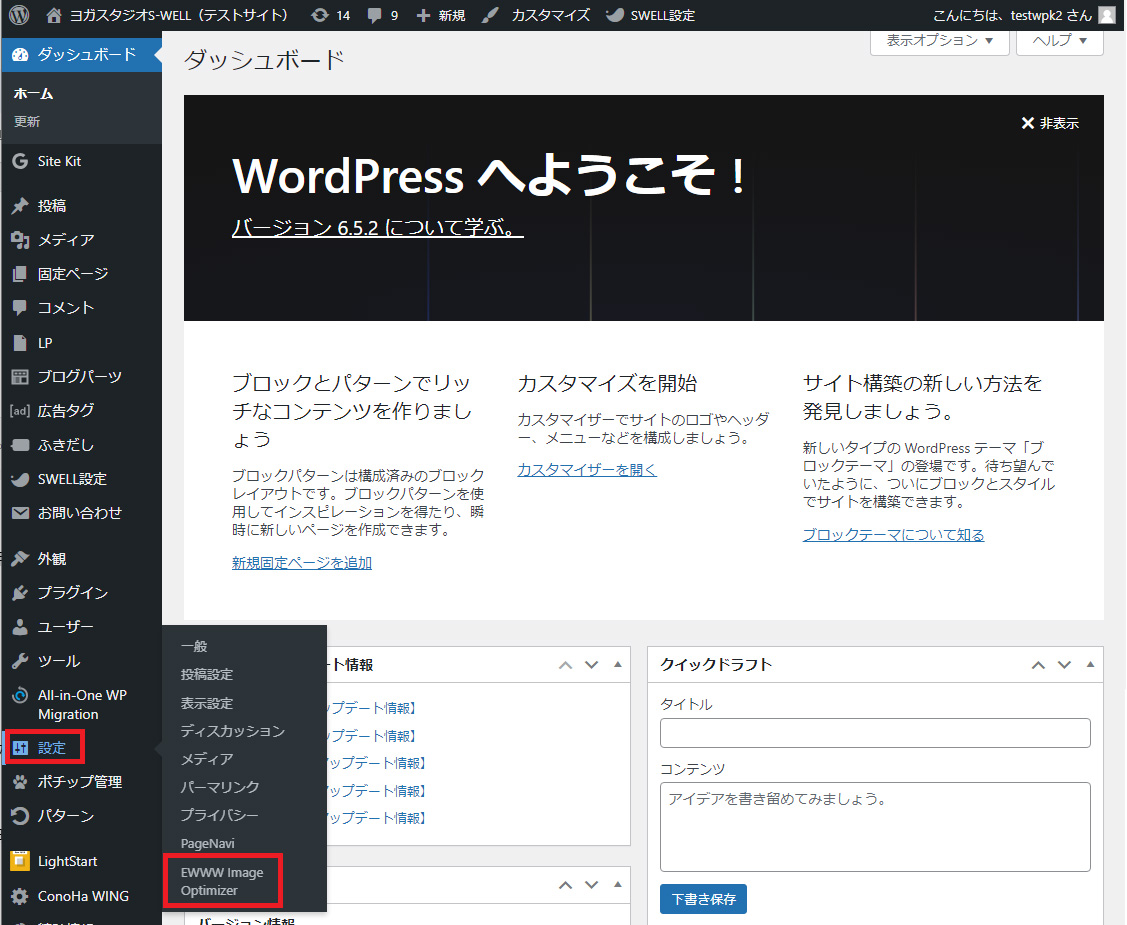Click the ポチップ管理 paw icon
The height and width of the screenshot is (925, 1127).
point(20,782)
